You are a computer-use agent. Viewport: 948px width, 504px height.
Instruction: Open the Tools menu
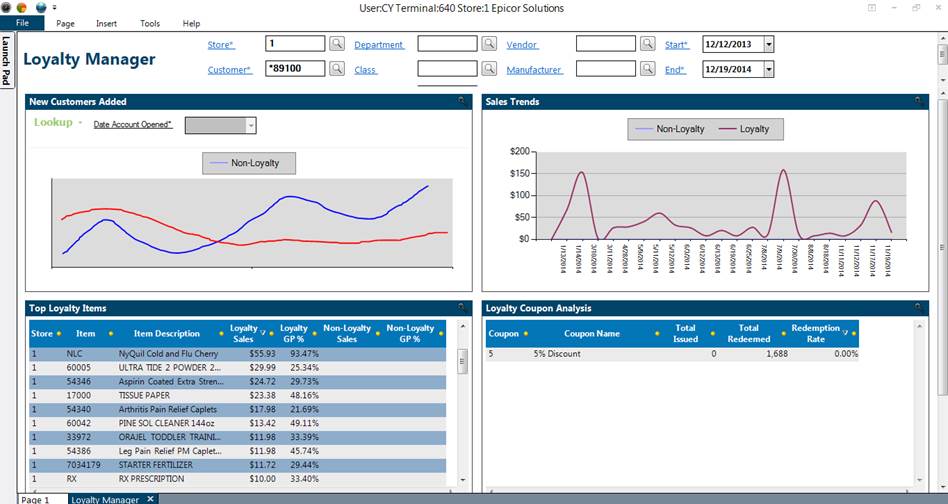[150, 23]
